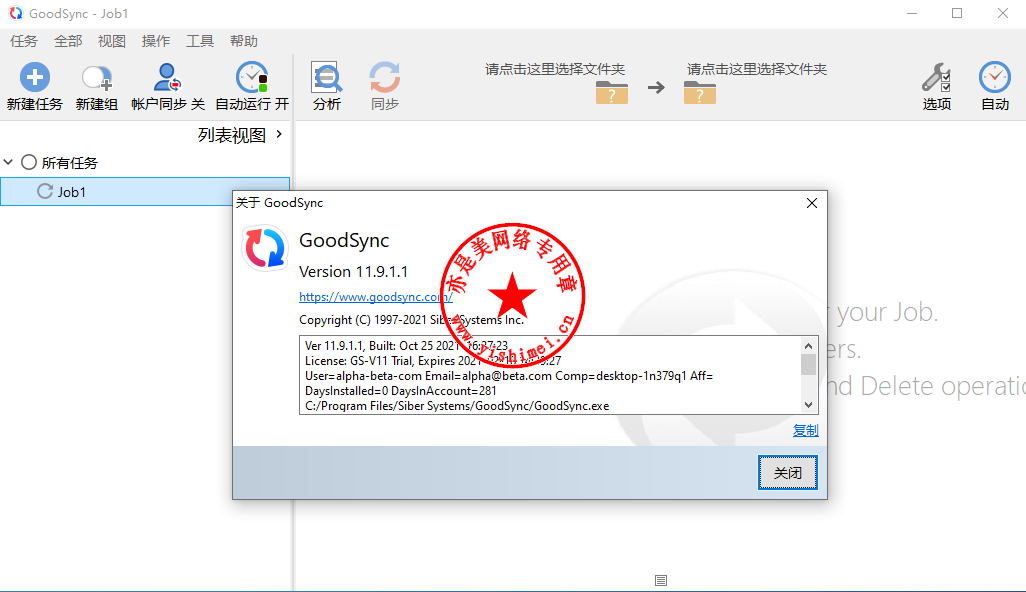
Task: Click the 'Ver 11.9.1.1, Built' line
Action: pos(406,345)
